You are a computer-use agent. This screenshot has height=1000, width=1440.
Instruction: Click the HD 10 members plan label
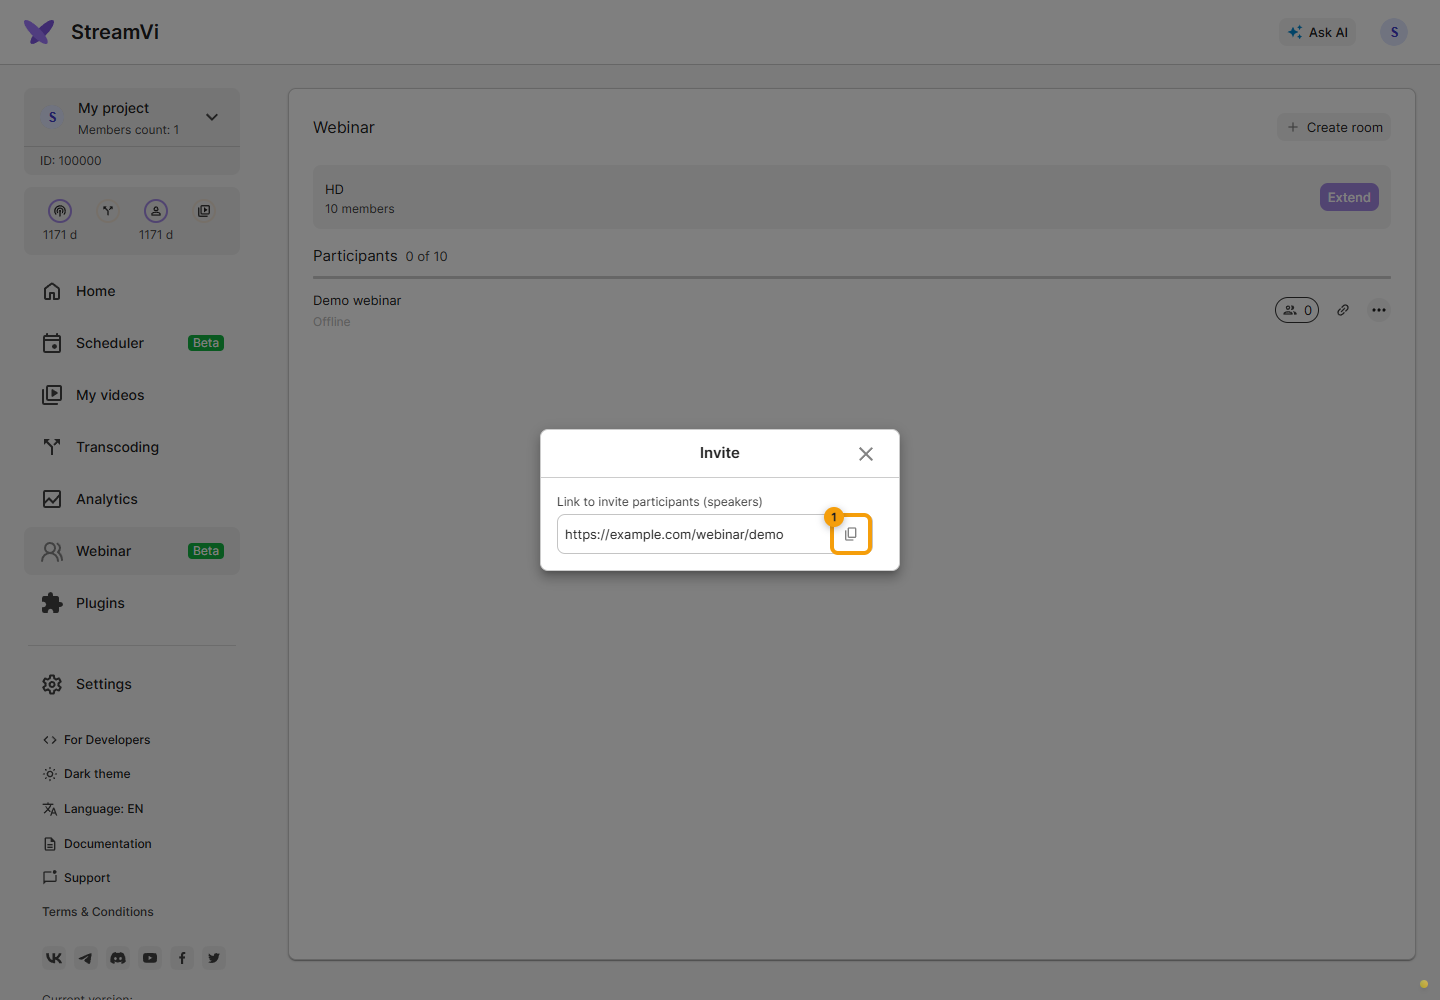[x=360, y=199]
